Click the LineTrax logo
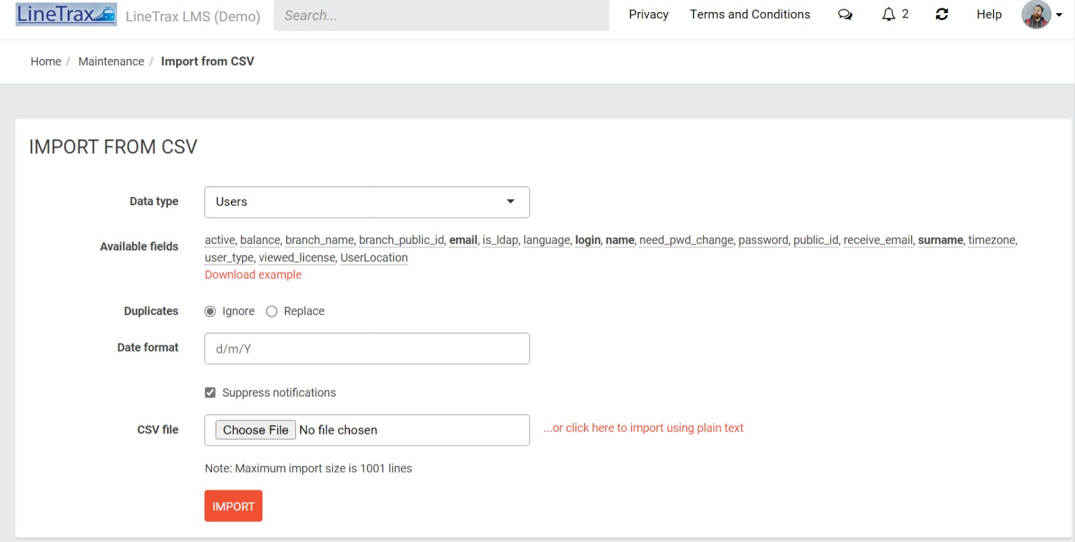The image size is (1075, 542). (x=66, y=15)
